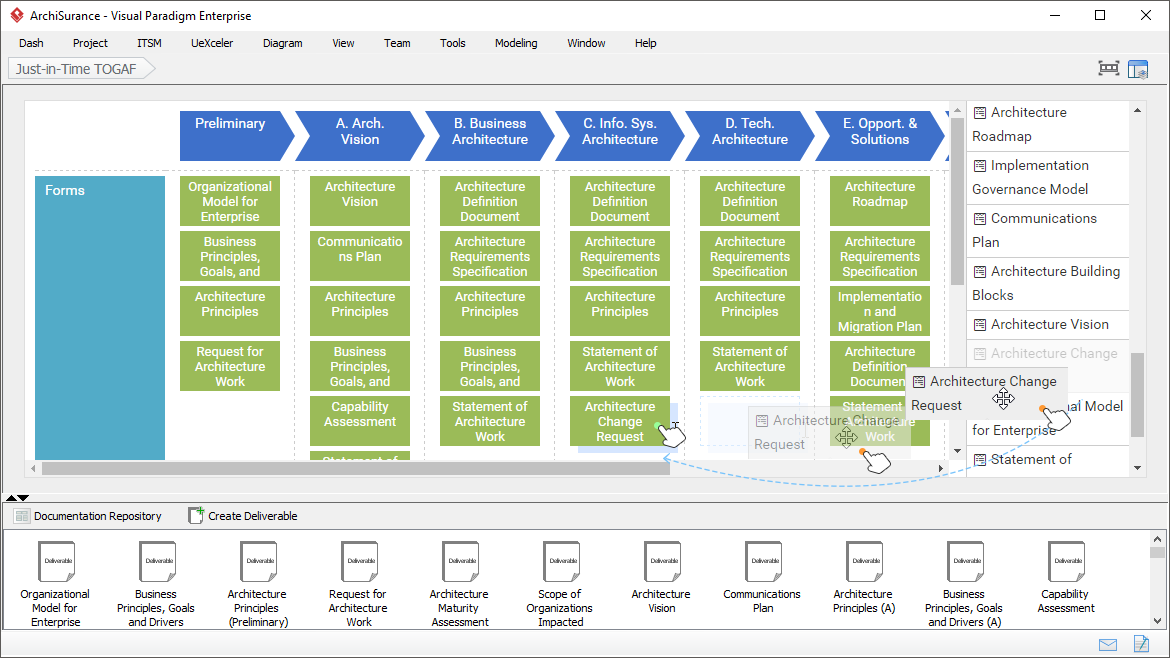The height and width of the screenshot is (658, 1170).
Task: Open the Diagram menu
Action: pos(283,43)
